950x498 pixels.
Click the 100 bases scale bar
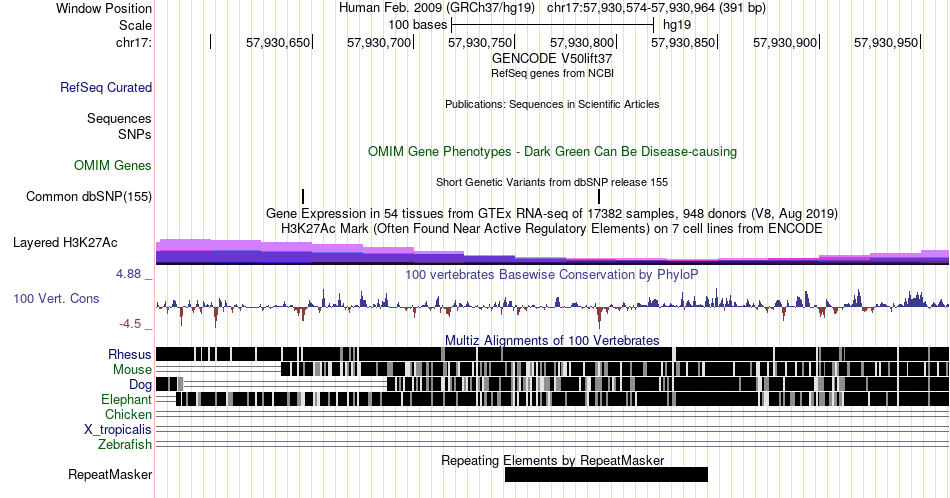[x=552, y=25]
